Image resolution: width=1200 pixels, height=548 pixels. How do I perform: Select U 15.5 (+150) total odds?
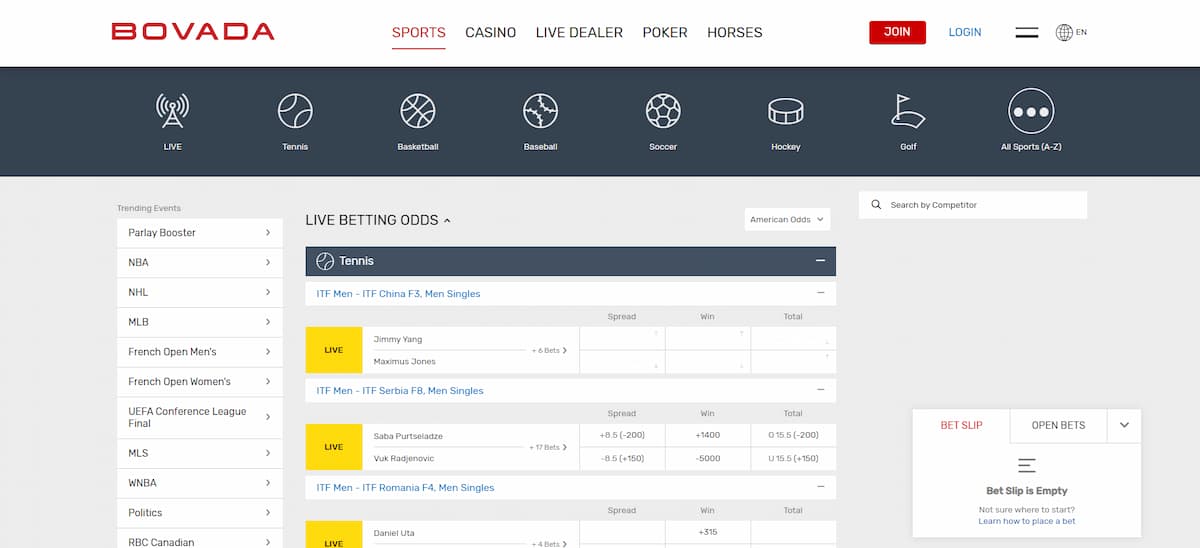pyautogui.click(x=793, y=458)
